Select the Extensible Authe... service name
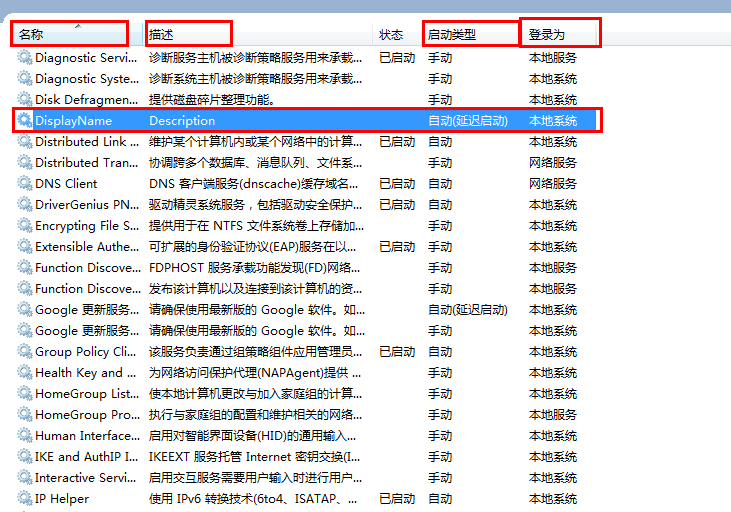The height and width of the screenshot is (512, 731). pos(87,247)
